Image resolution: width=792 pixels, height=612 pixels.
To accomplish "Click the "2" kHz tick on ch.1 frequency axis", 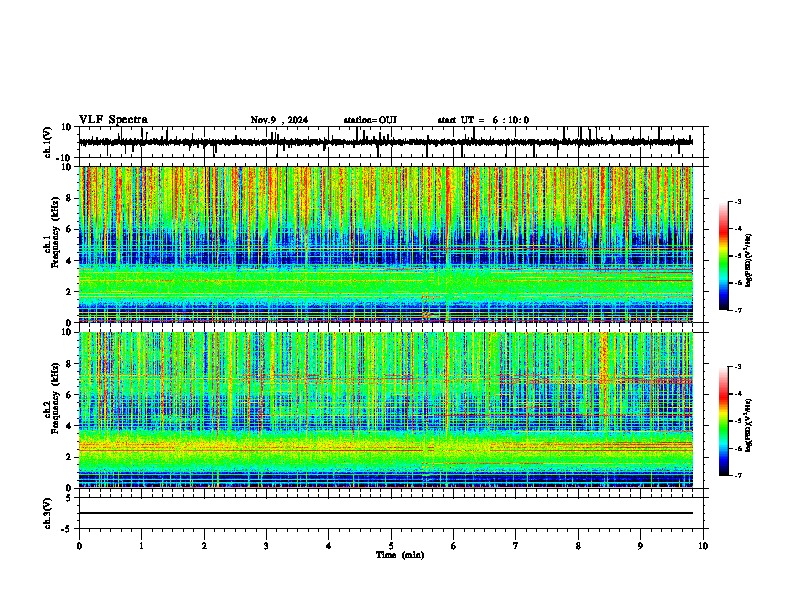I will pos(70,292).
